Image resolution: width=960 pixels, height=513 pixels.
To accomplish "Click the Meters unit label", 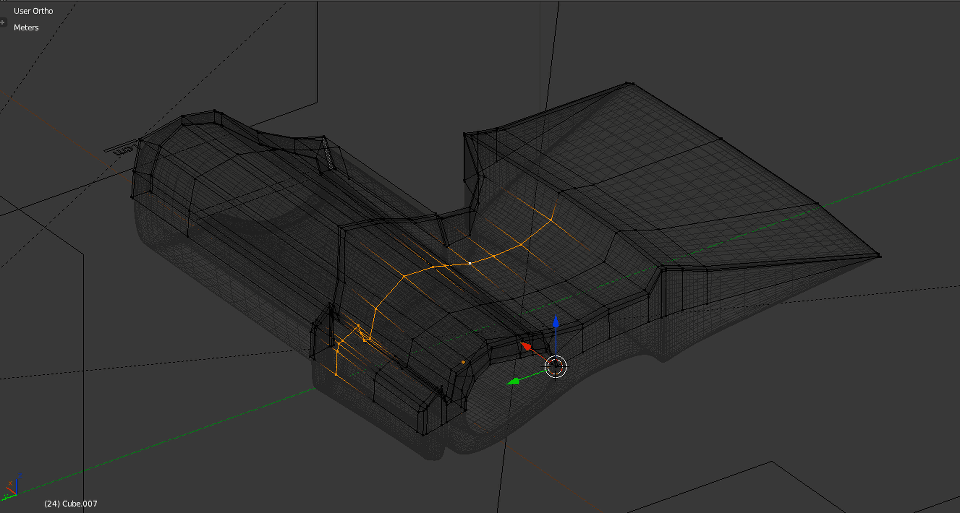I will (x=26, y=27).
